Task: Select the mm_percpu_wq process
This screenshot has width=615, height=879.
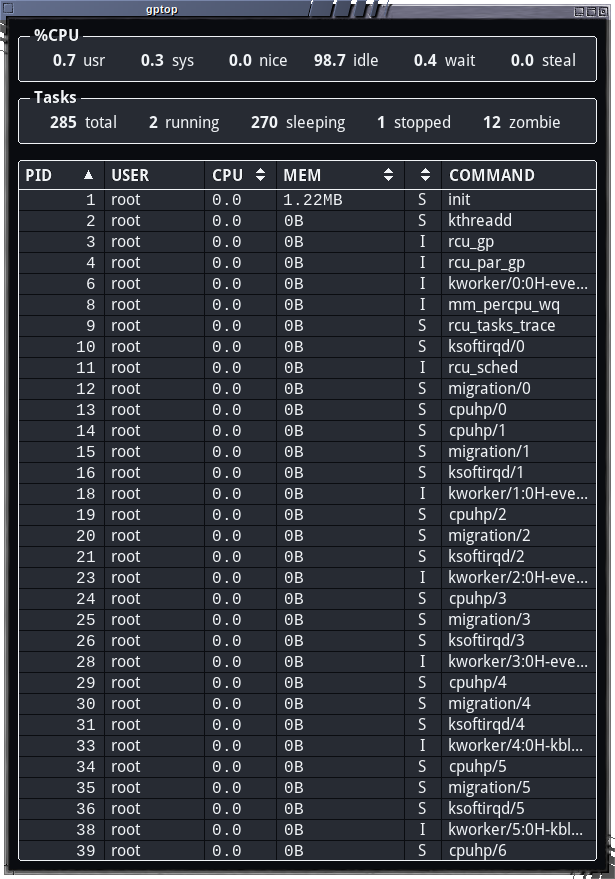Action: click(x=307, y=305)
